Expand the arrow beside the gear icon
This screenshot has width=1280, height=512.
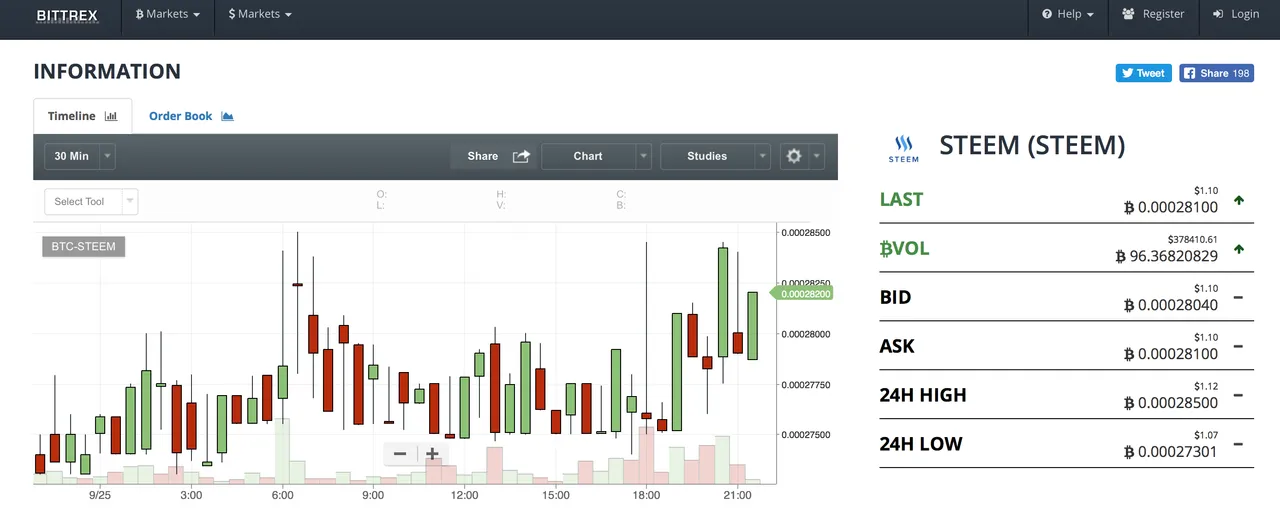(817, 156)
